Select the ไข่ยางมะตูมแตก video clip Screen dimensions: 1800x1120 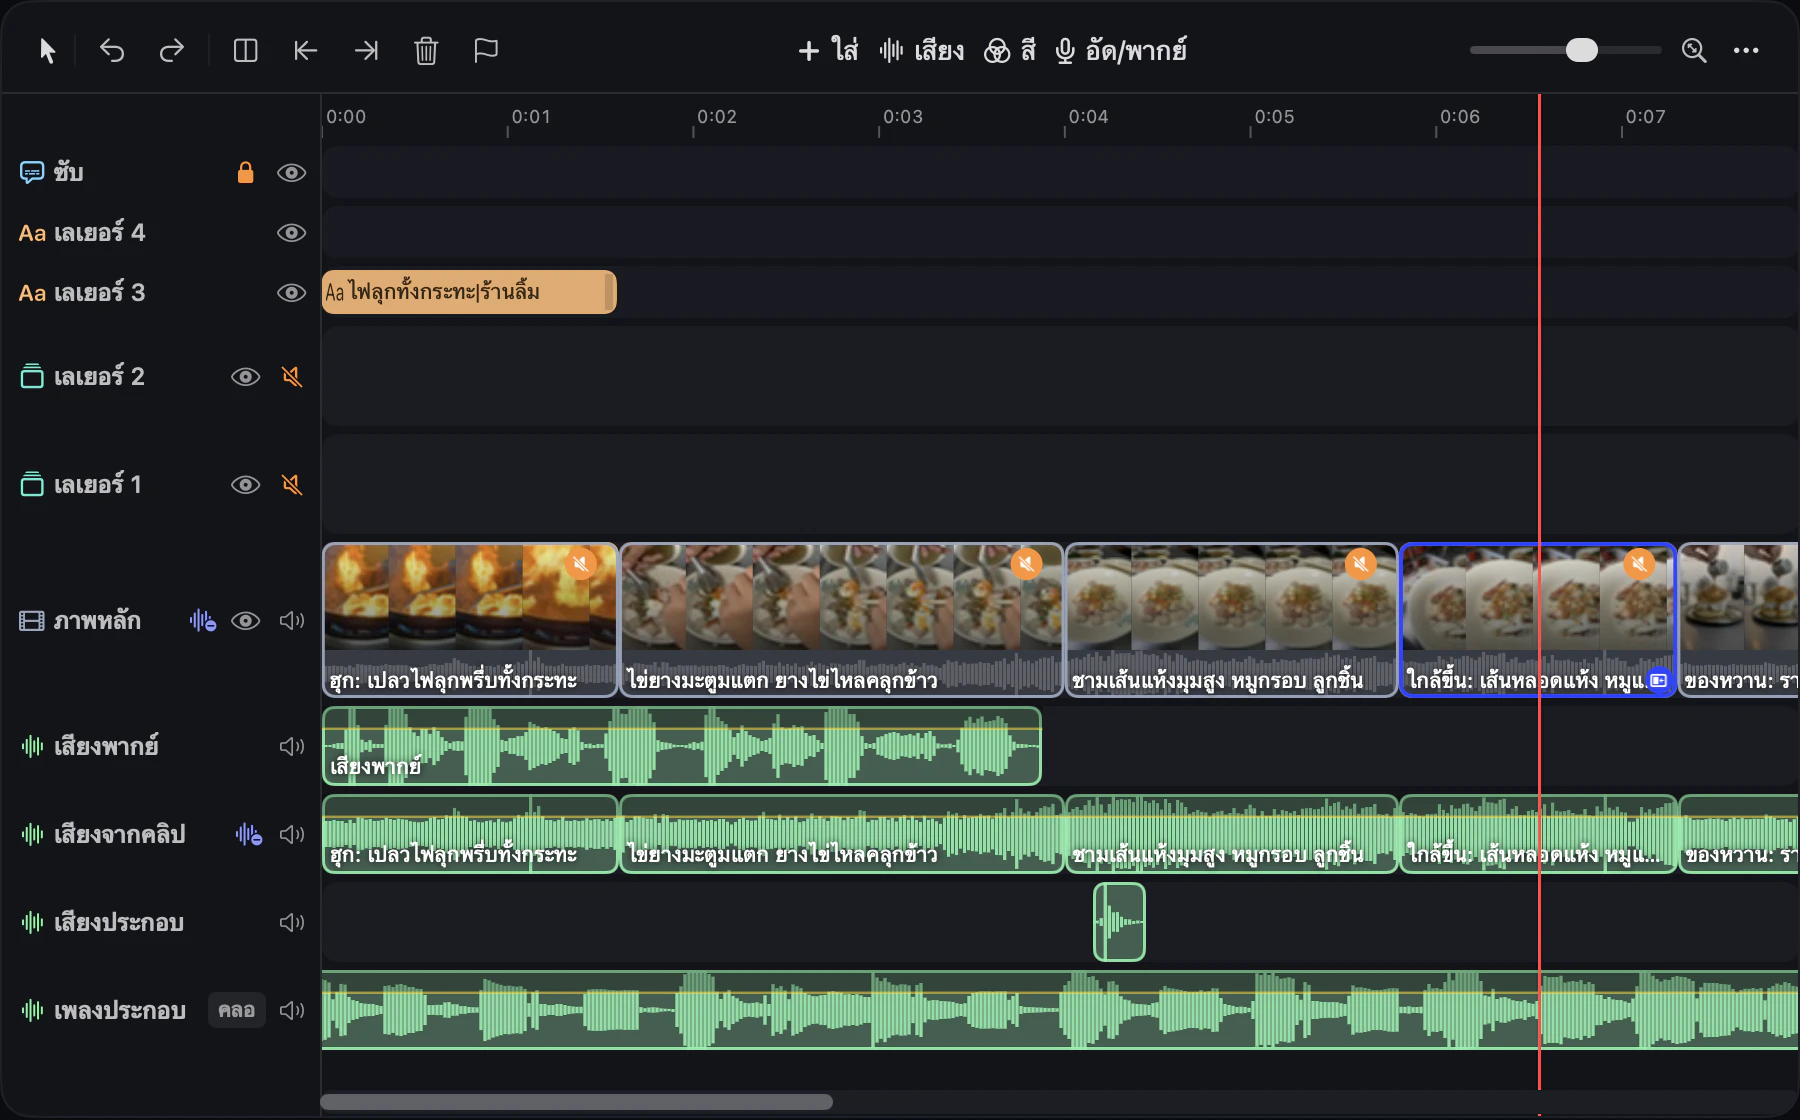[841, 620]
